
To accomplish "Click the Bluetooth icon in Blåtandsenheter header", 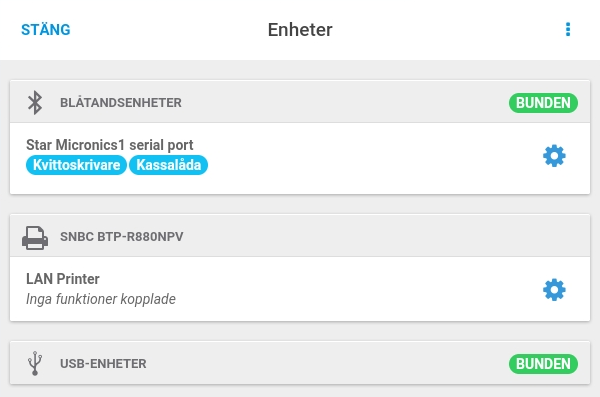I will (x=35, y=103).
